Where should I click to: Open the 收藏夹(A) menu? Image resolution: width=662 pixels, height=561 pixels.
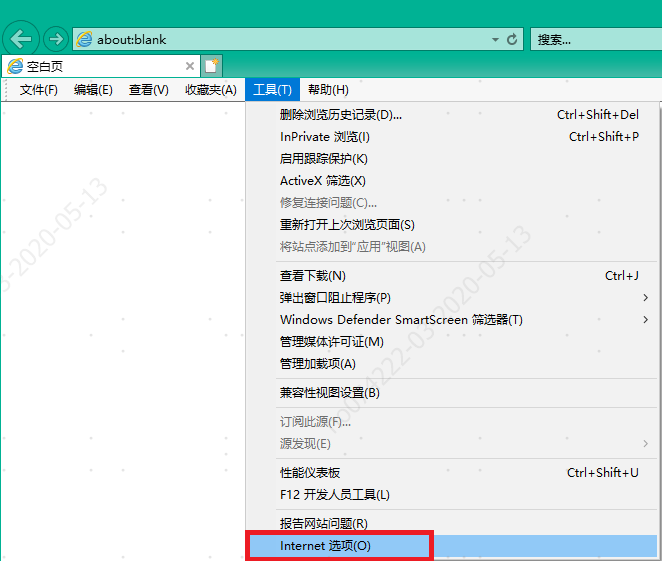[211, 89]
